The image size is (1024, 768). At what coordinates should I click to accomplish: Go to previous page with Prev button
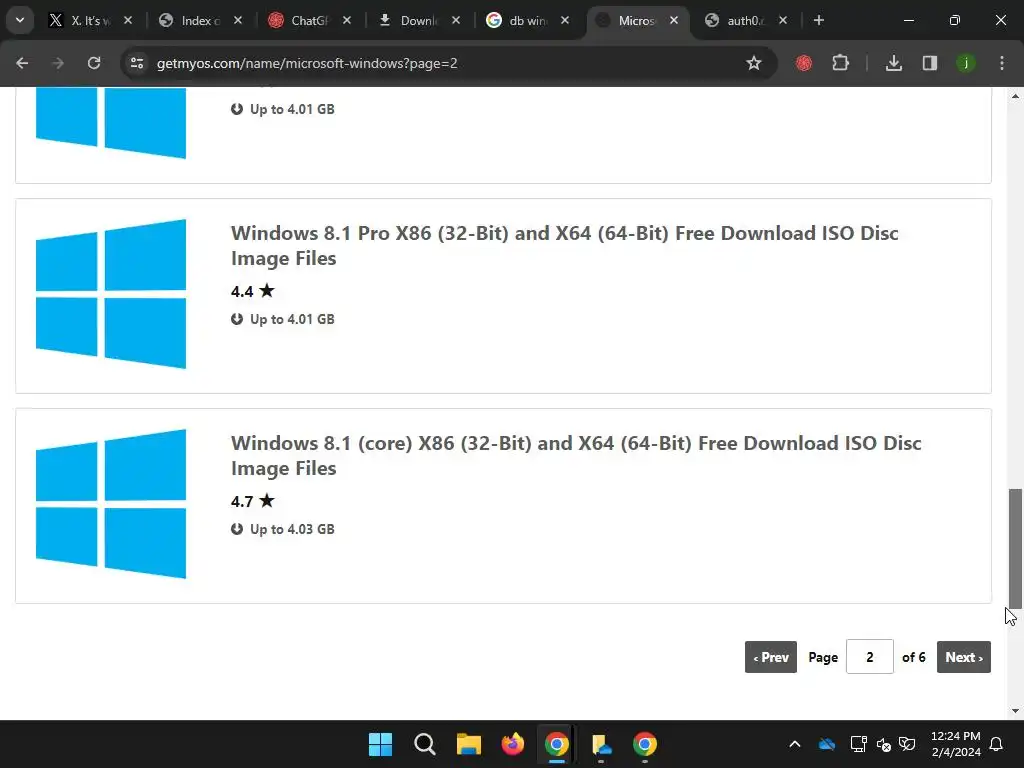click(x=771, y=657)
